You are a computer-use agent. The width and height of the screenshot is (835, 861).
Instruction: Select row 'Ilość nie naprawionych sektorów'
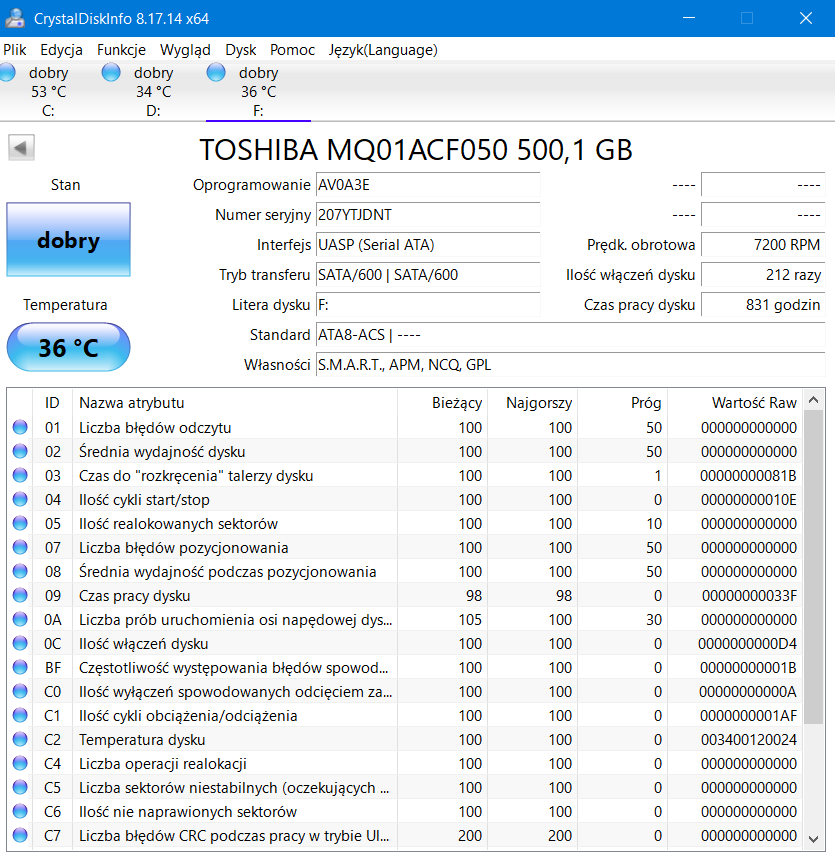pyautogui.click(x=405, y=811)
